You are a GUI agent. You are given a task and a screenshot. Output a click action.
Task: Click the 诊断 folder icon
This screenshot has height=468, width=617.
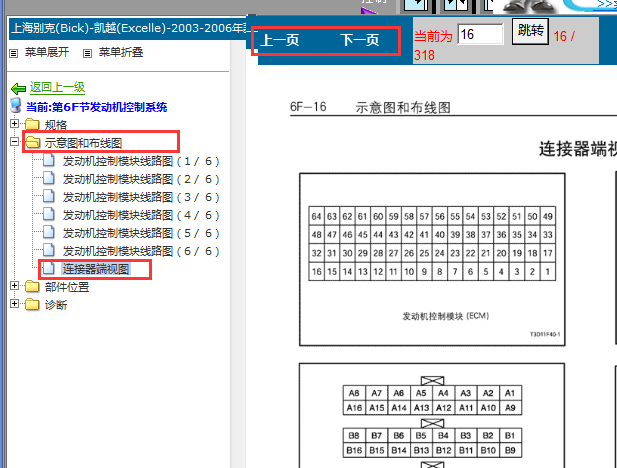tap(32, 305)
